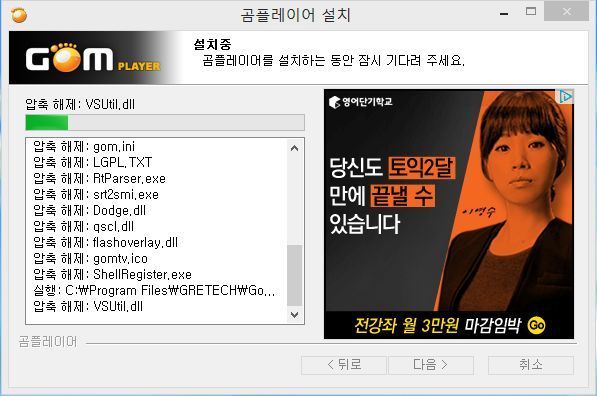This screenshot has height=396, width=597.
Task: Select log line 압축 해제: LGPL.TXT
Action: pos(93,163)
